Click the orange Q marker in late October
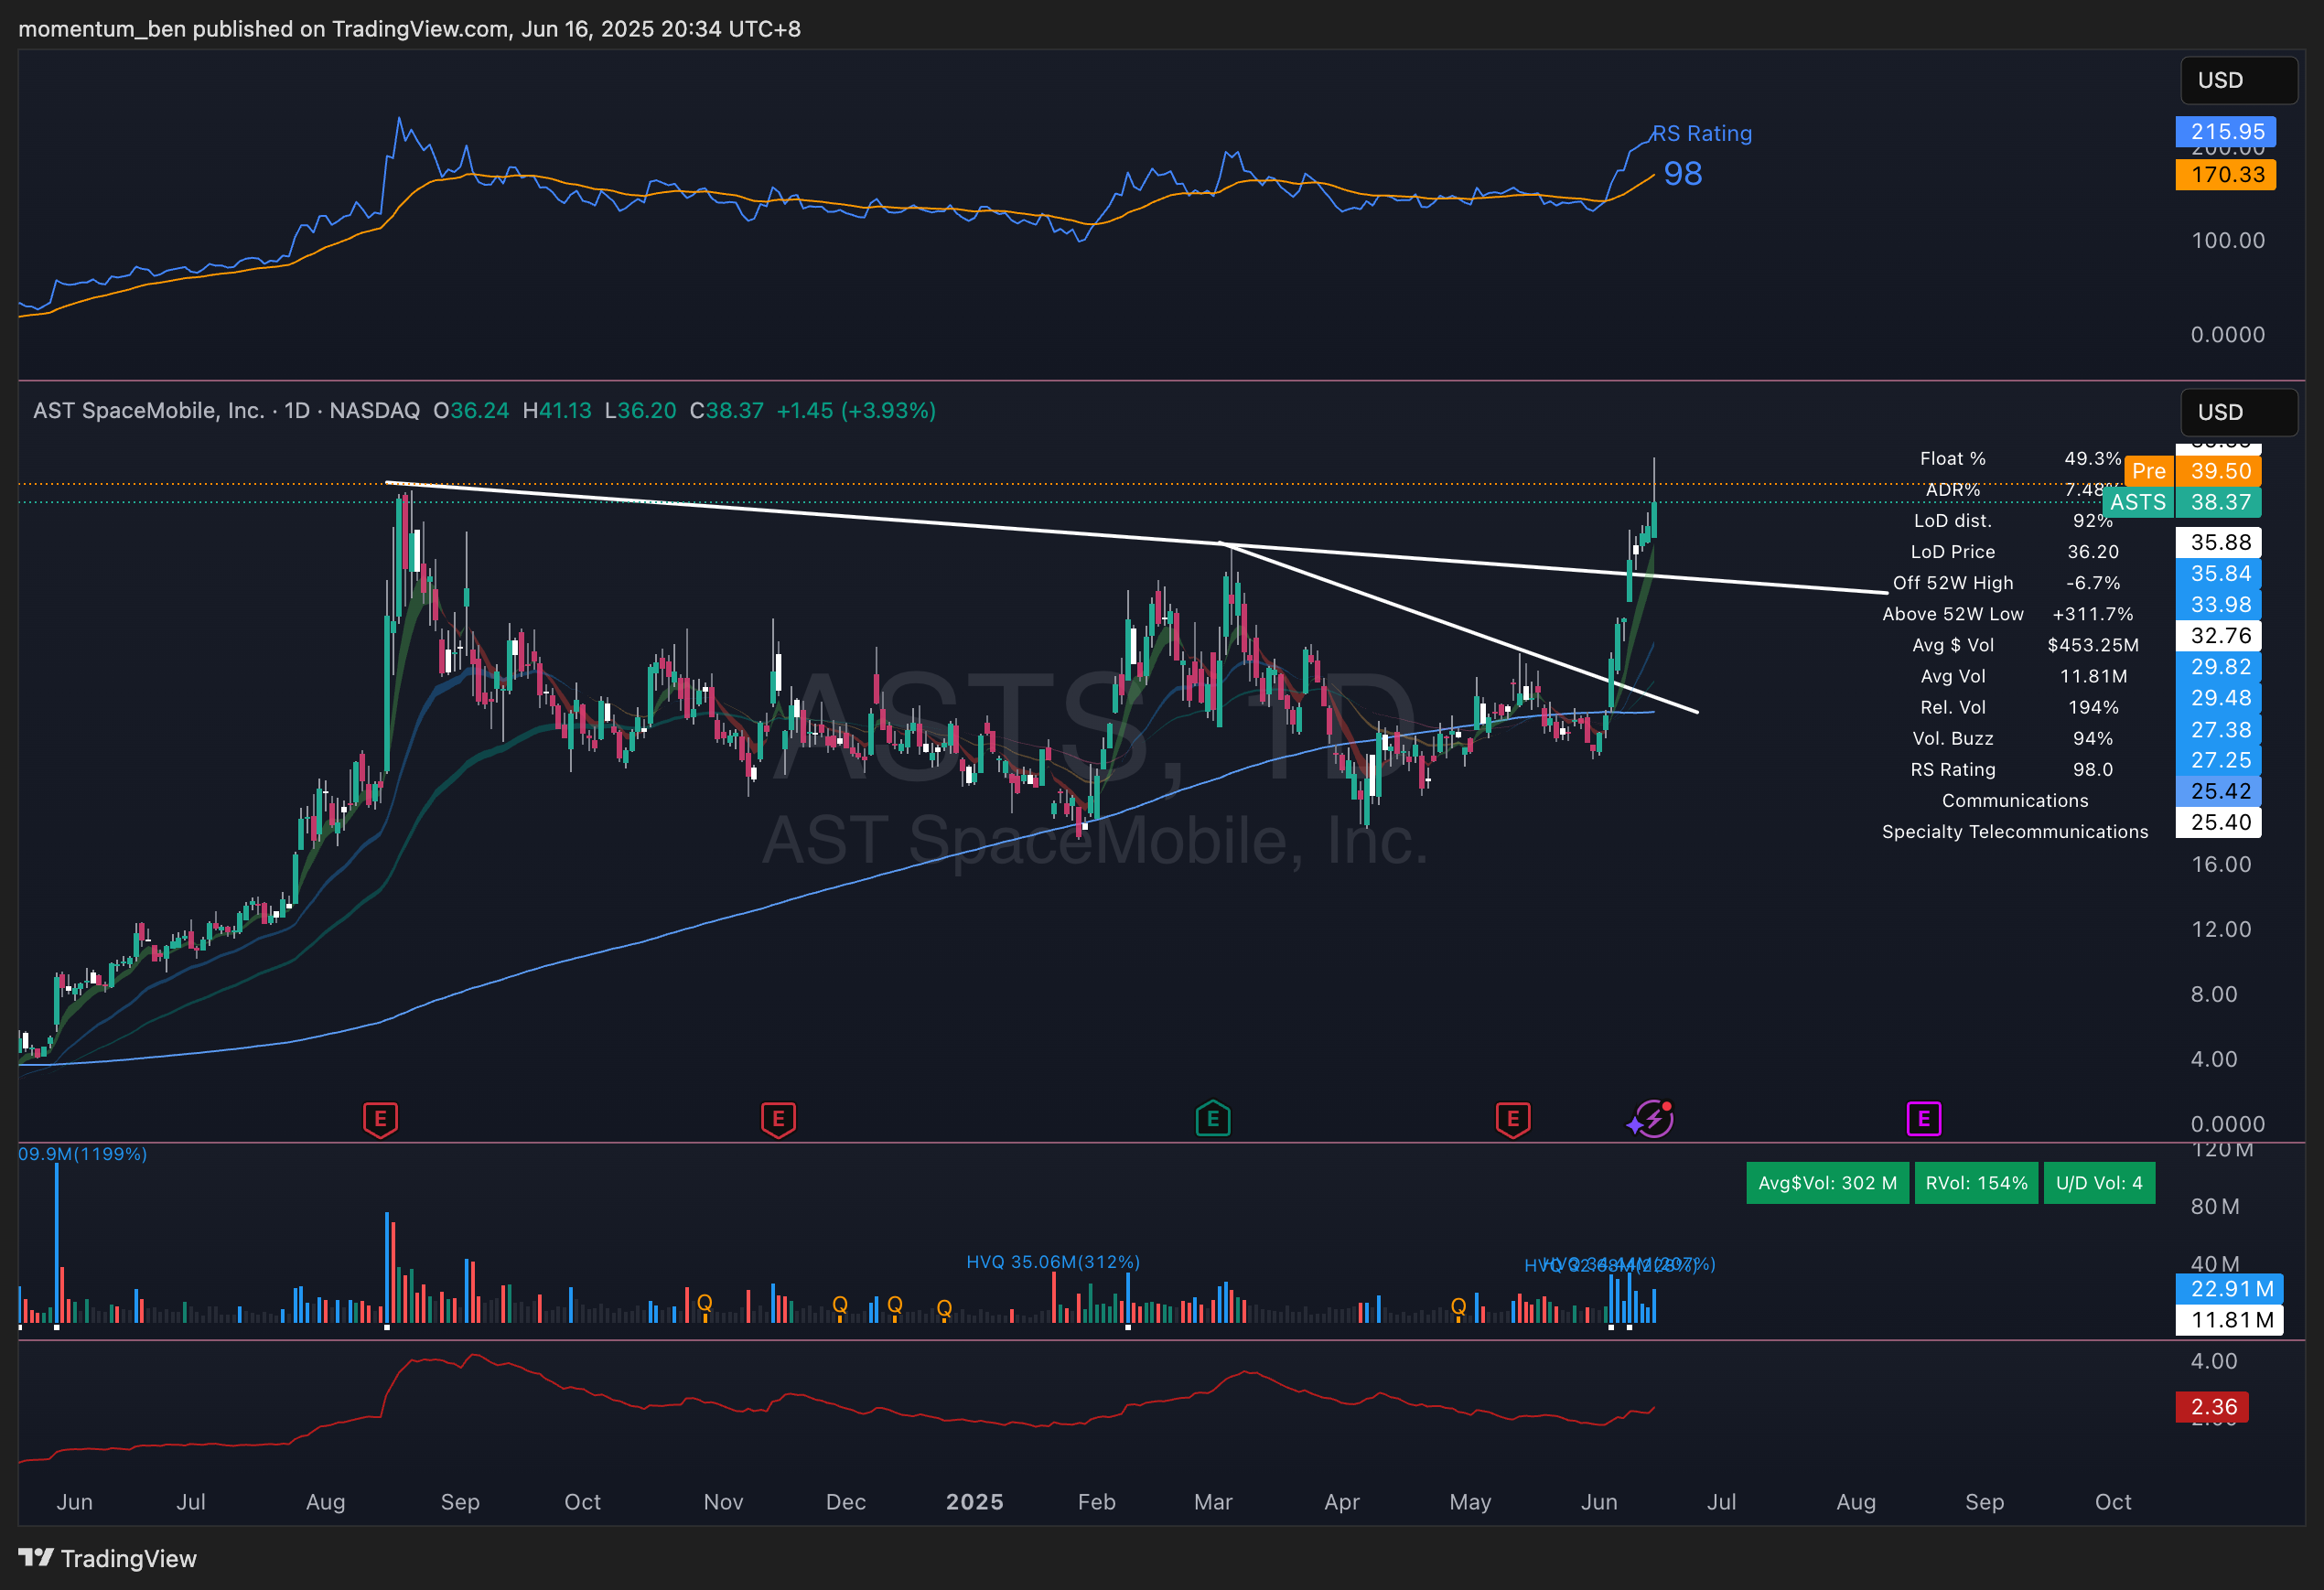Screen dimensions: 2324x1590 pos(704,1303)
